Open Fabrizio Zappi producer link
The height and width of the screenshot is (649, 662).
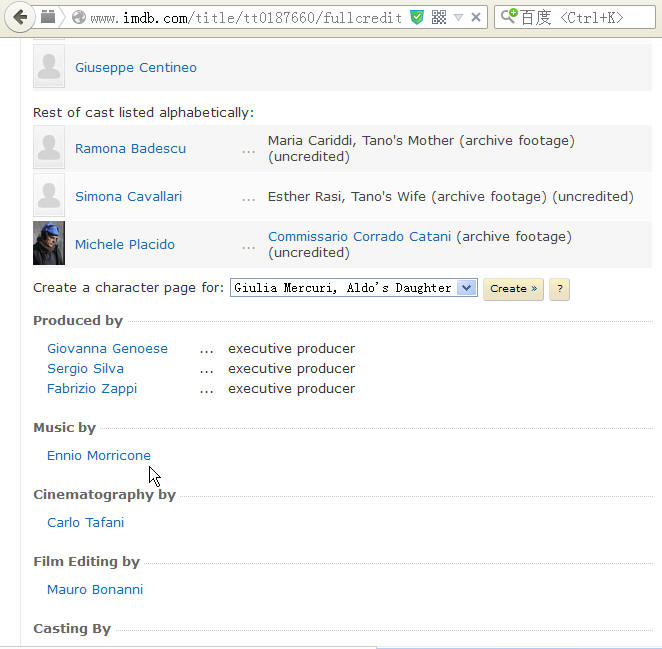(x=92, y=388)
